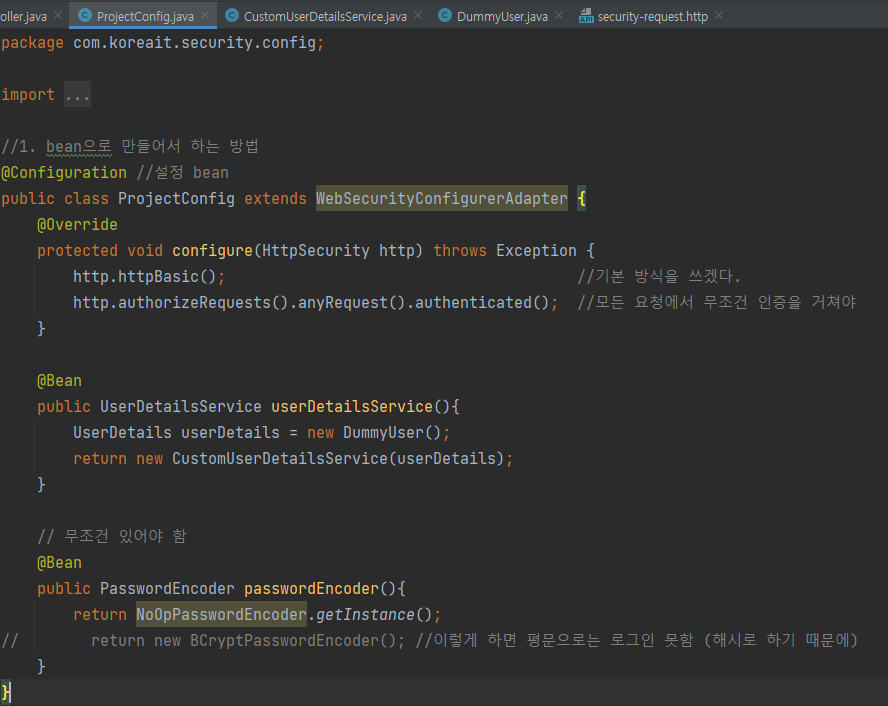Click the highlighted NoOpPasswordEncoder identifier
This screenshot has height=706, width=888.
(221, 614)
